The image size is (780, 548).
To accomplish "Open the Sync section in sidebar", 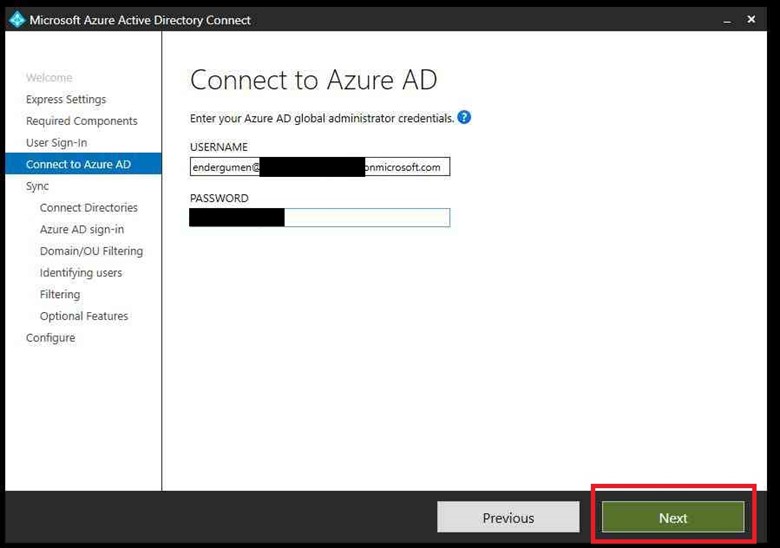I will click(x=37, y=186).
